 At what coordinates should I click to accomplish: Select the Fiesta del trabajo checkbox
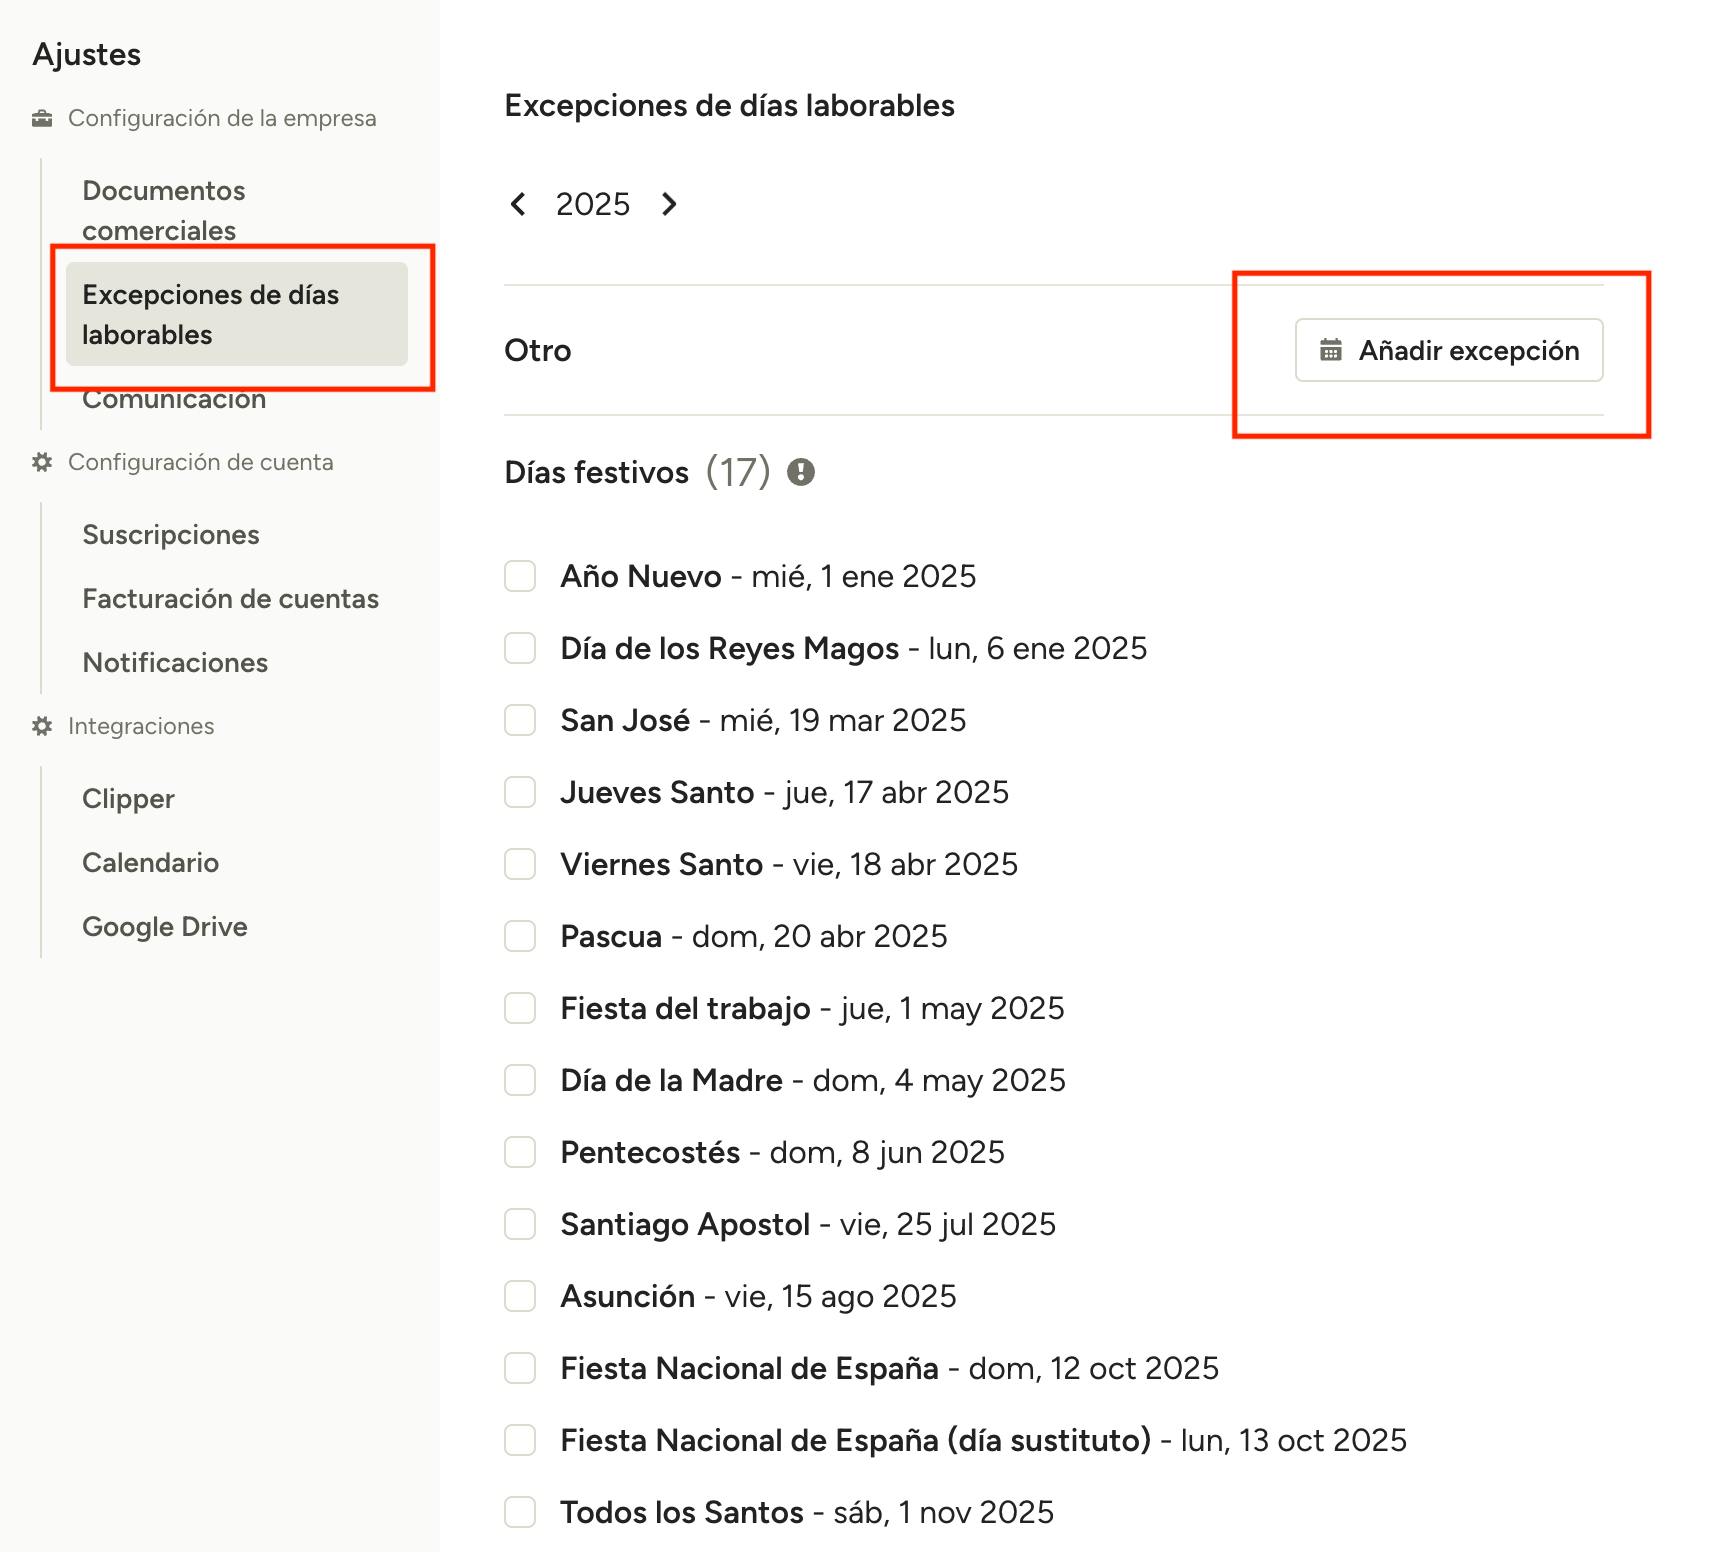(x=520, y=1008)
